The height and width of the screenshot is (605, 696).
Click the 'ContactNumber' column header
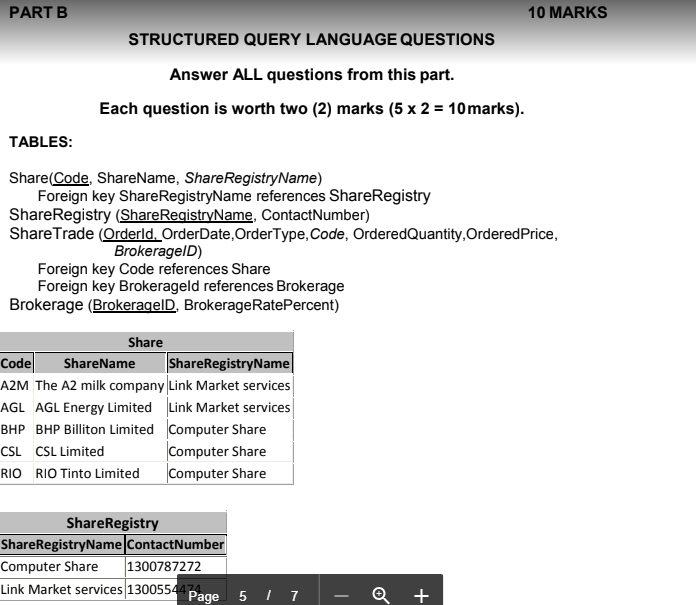pos(176,545)
